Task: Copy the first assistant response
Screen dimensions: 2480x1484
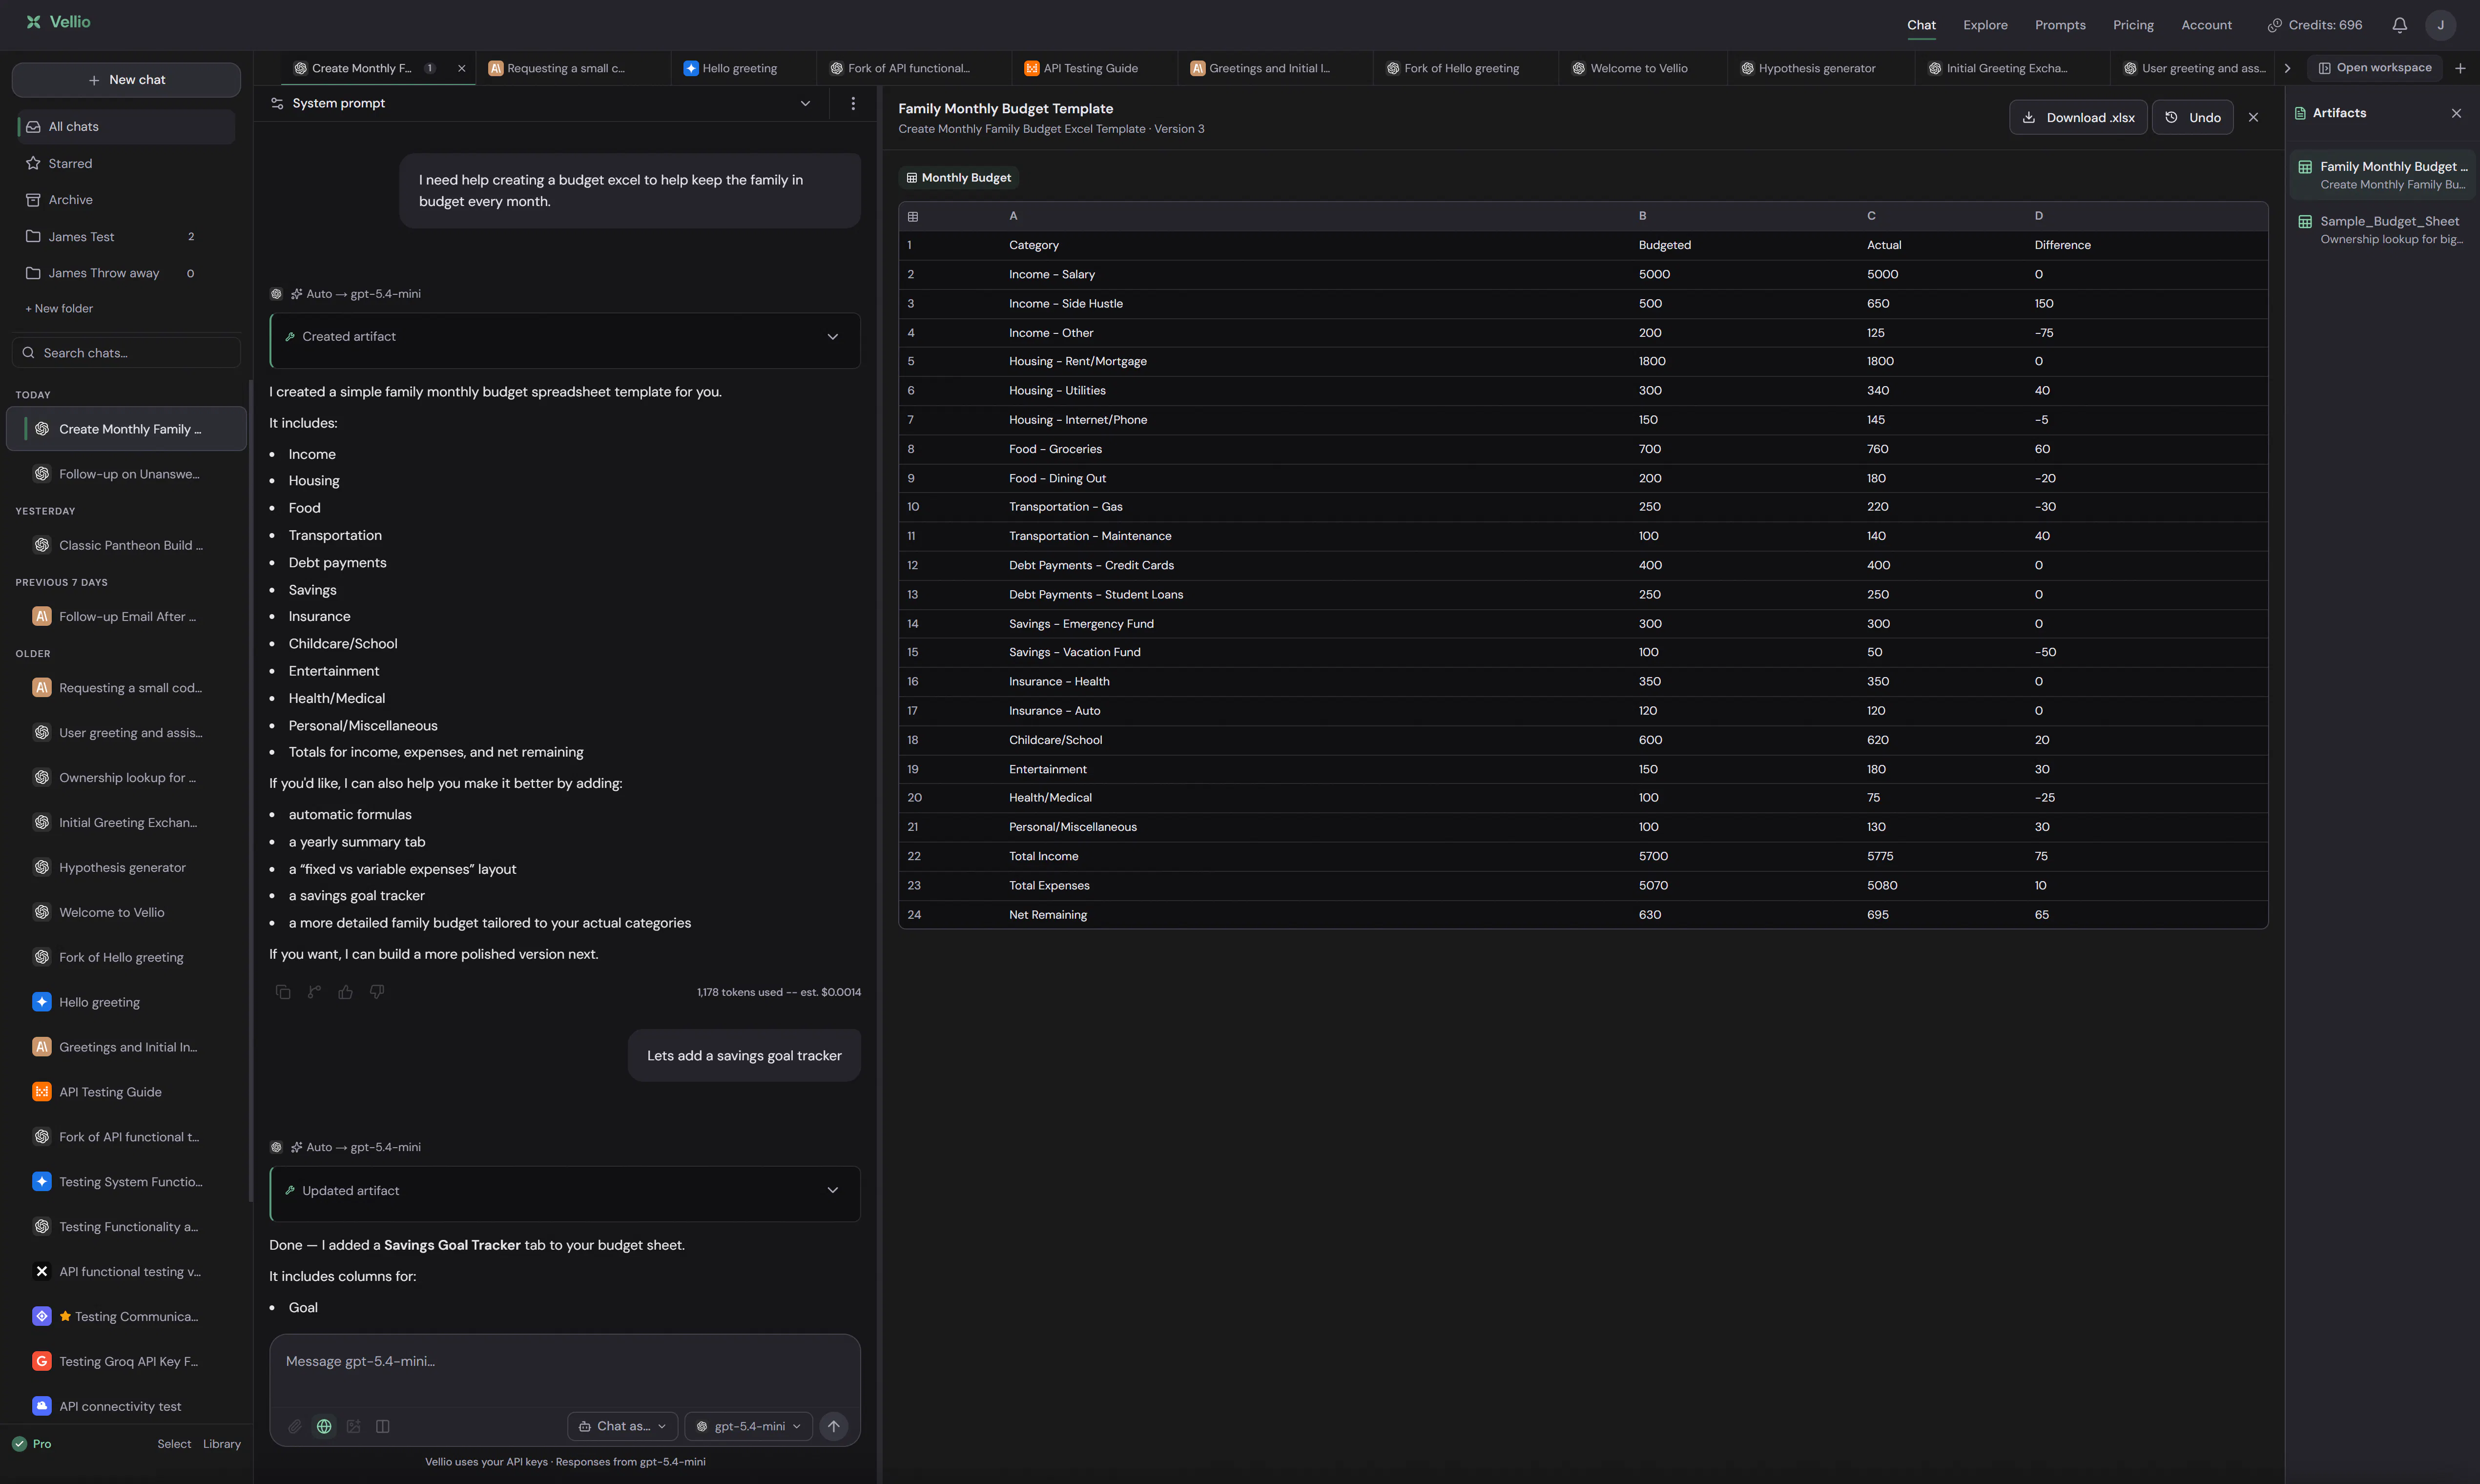Action: [x=283, y=992]
